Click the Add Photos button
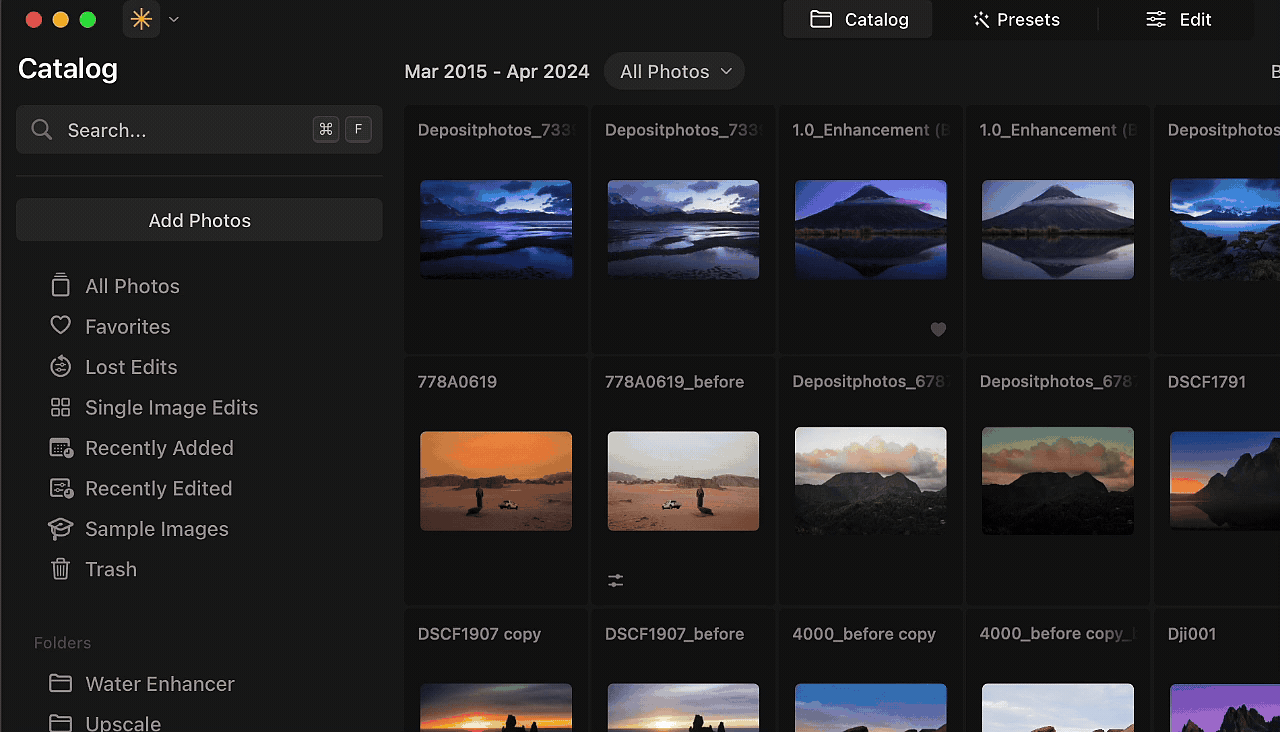1280x732 pixels. pos(199,220)
